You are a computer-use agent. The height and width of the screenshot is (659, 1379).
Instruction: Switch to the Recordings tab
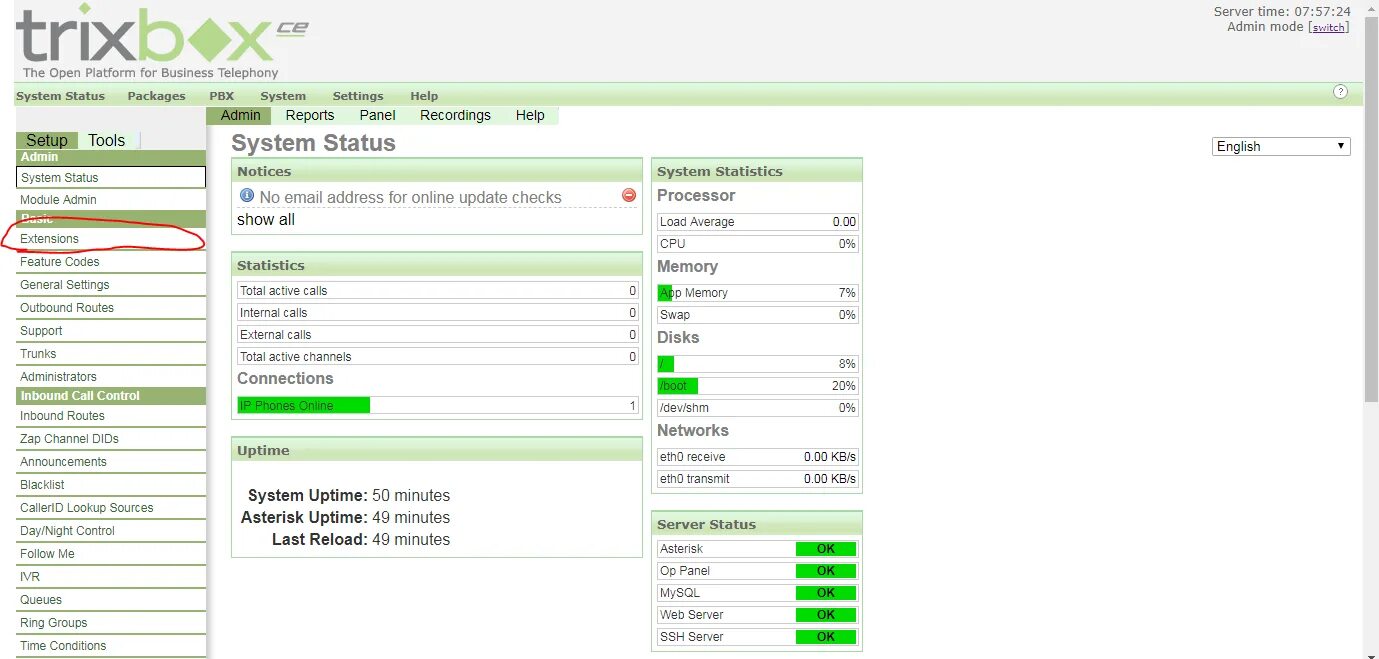[455, 115]
